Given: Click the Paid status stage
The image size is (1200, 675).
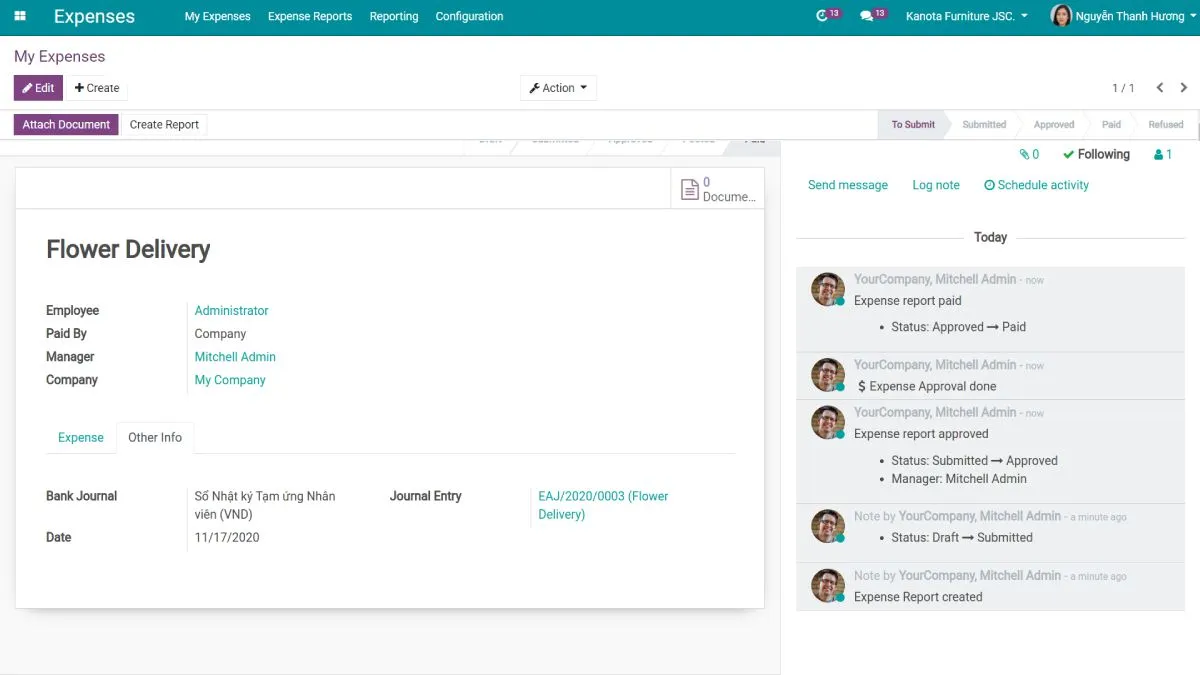Looking at the screenshot, I should click(1111, 124).
